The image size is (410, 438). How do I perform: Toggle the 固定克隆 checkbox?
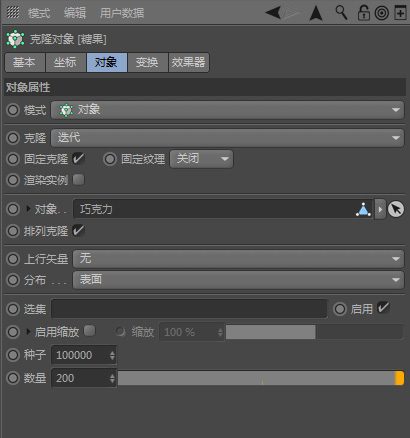(x=78, y=159)
